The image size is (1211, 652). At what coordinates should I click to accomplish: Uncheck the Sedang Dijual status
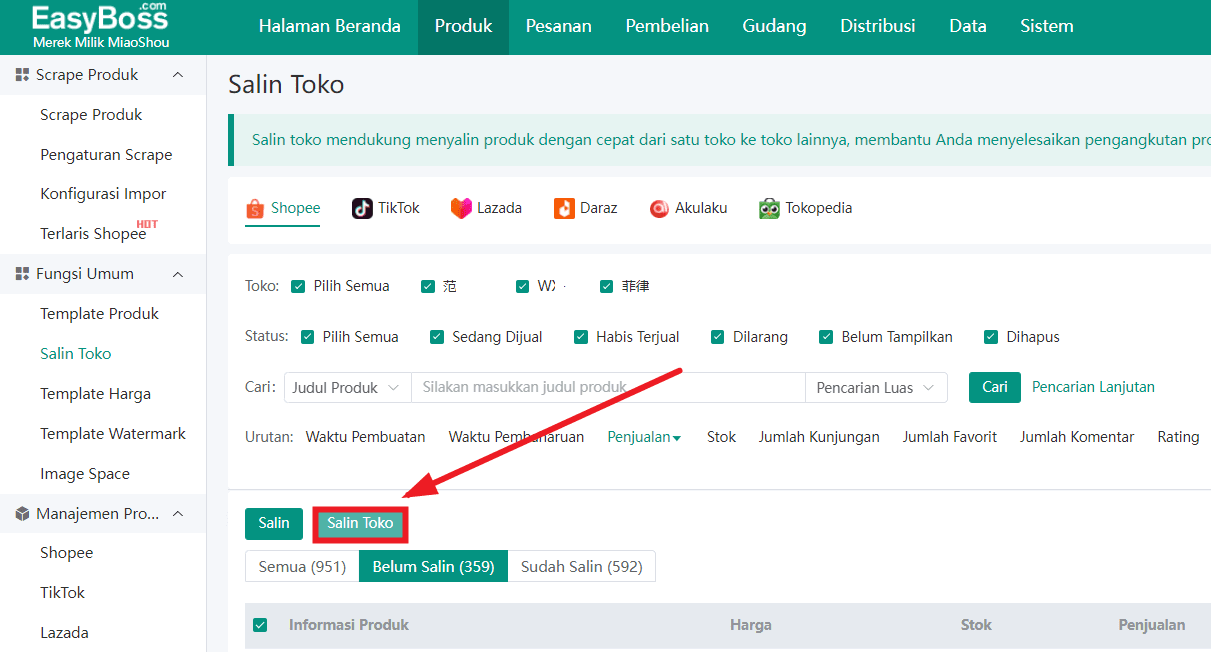(x=437, y=337)
